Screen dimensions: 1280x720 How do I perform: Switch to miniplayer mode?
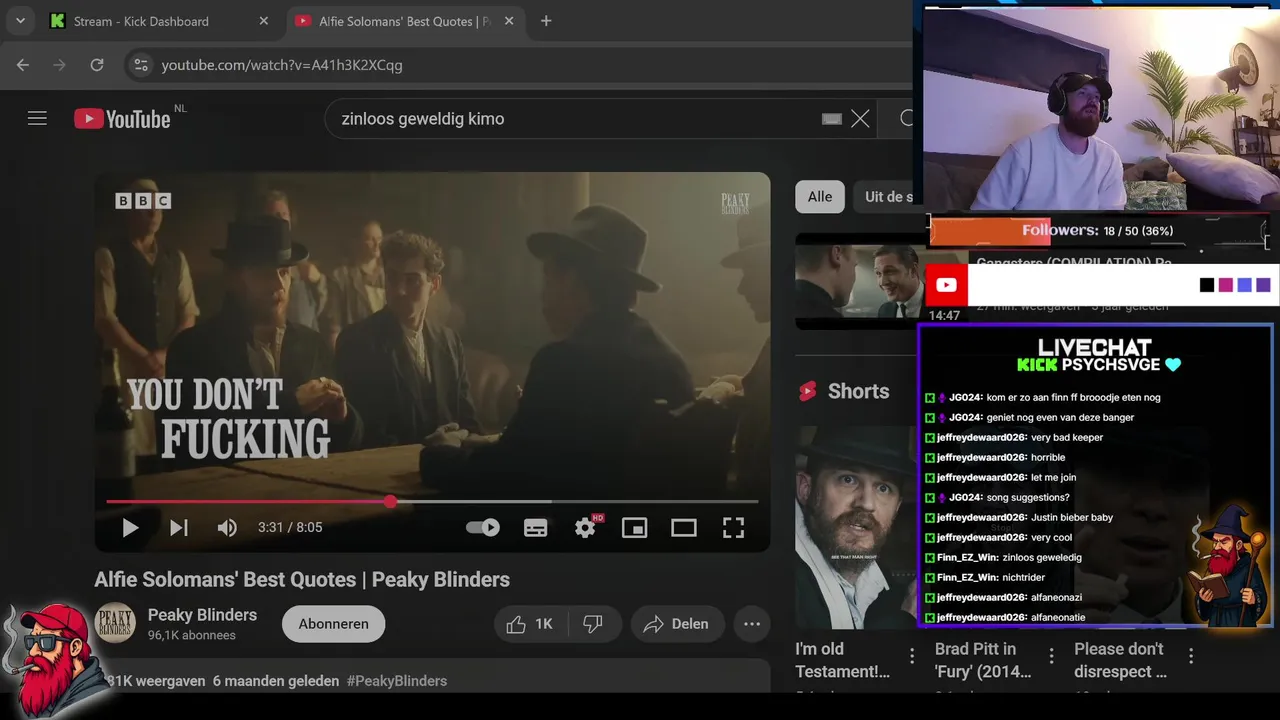[x=635, y=528]
